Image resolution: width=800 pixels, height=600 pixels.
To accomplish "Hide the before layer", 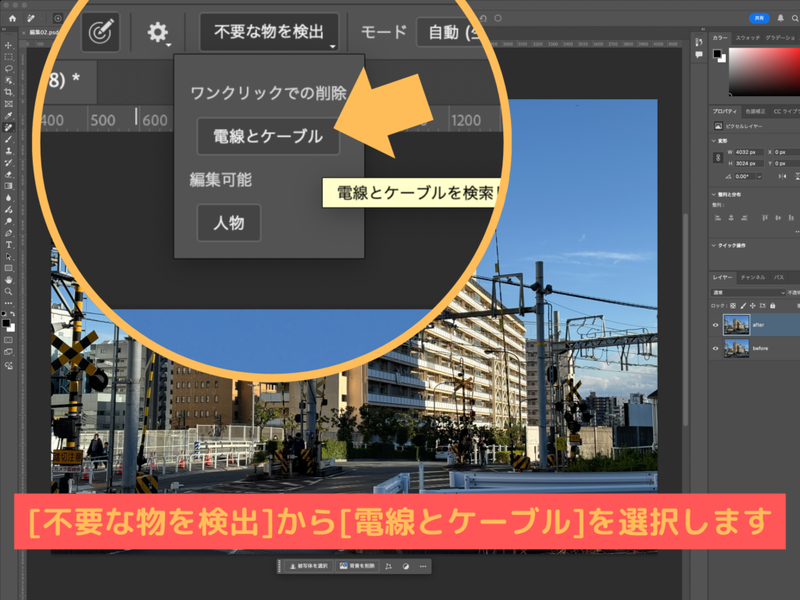I will (x=715, y=348).
